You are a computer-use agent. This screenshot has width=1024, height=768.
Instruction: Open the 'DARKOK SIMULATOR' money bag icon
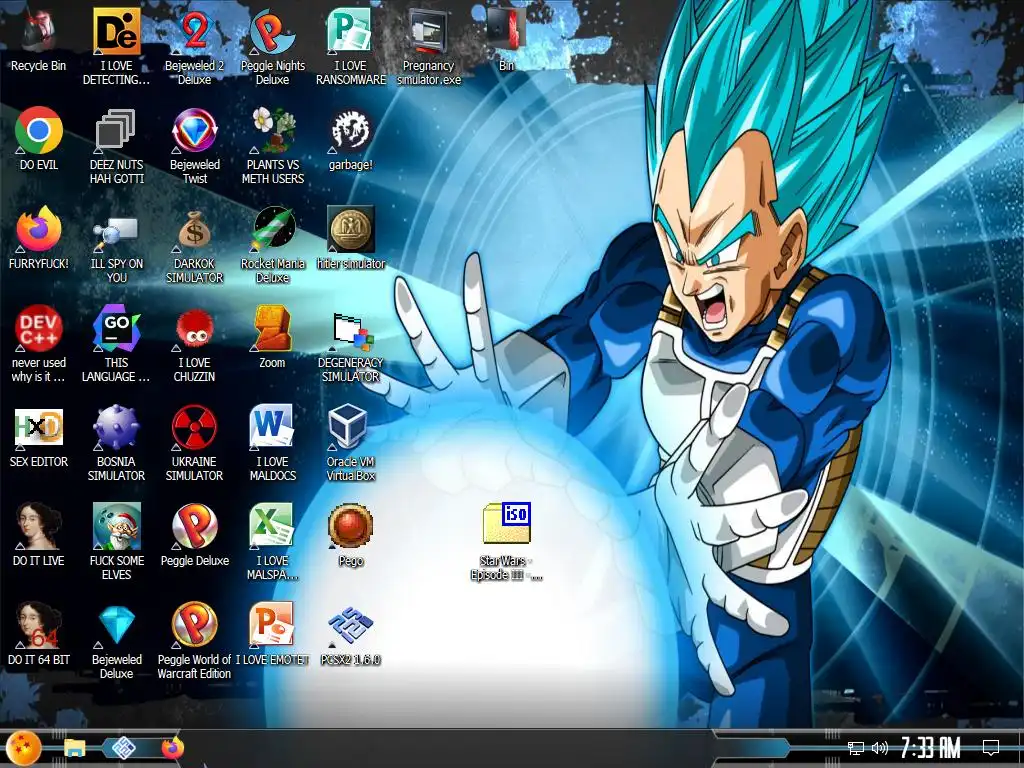tap(195, 229)
